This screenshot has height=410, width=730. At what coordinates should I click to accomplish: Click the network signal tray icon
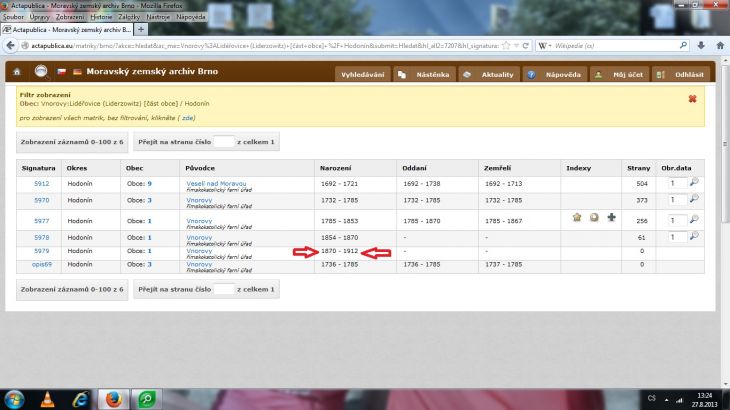click(x=679, y=400)
